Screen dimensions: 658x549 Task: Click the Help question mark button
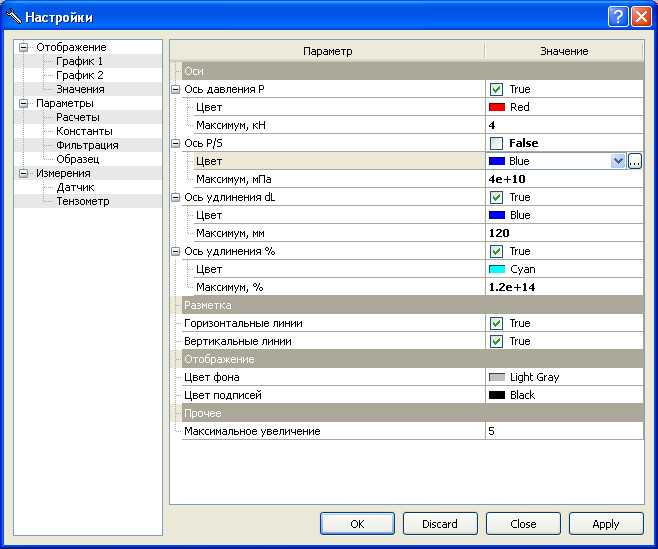tap(618, 17)
